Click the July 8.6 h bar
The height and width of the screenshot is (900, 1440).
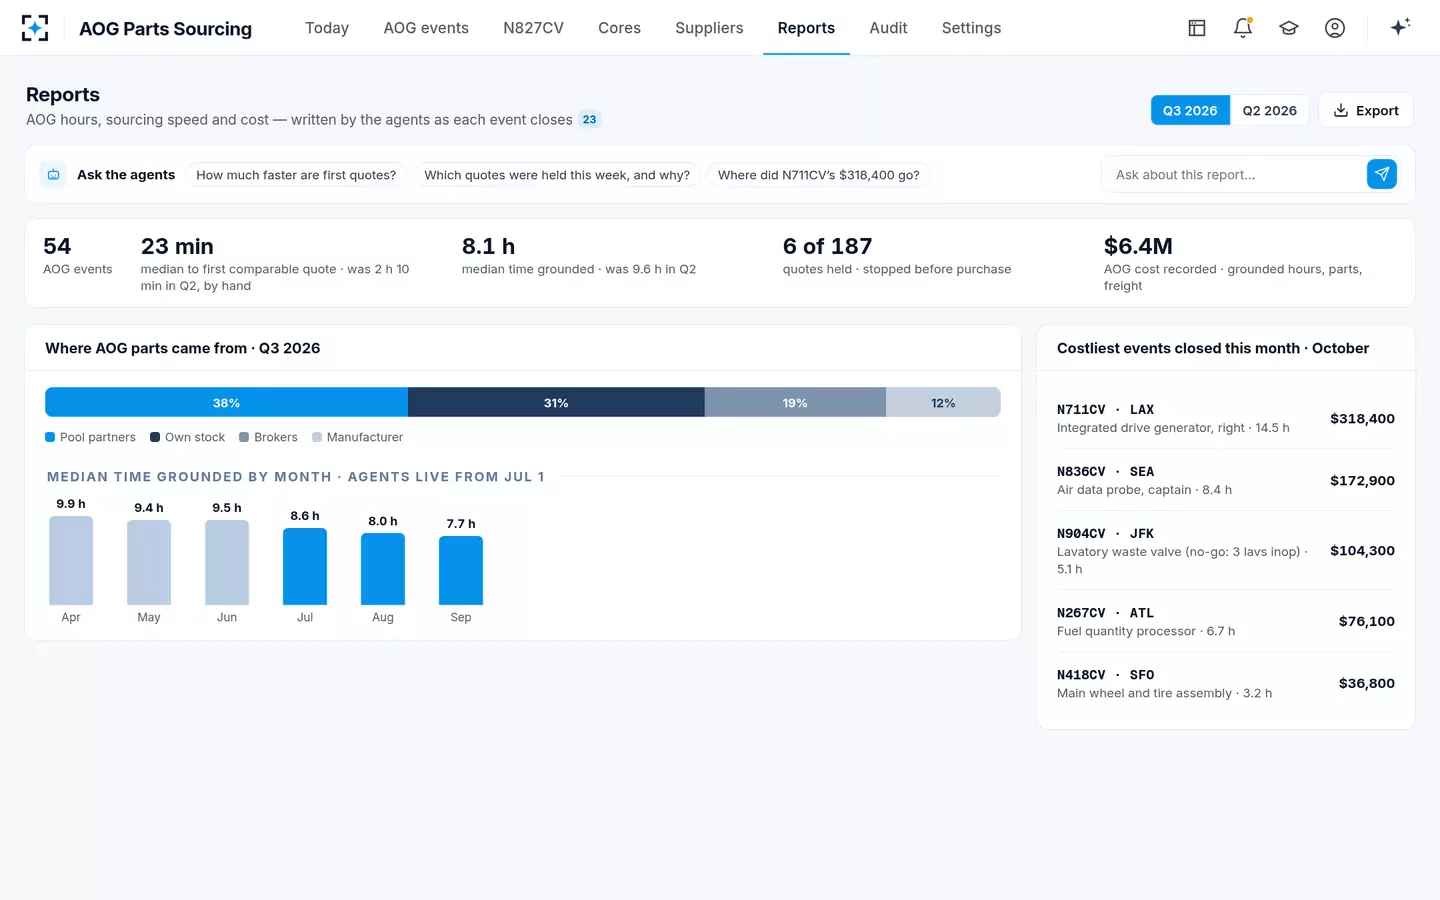(x=305, y=566)
